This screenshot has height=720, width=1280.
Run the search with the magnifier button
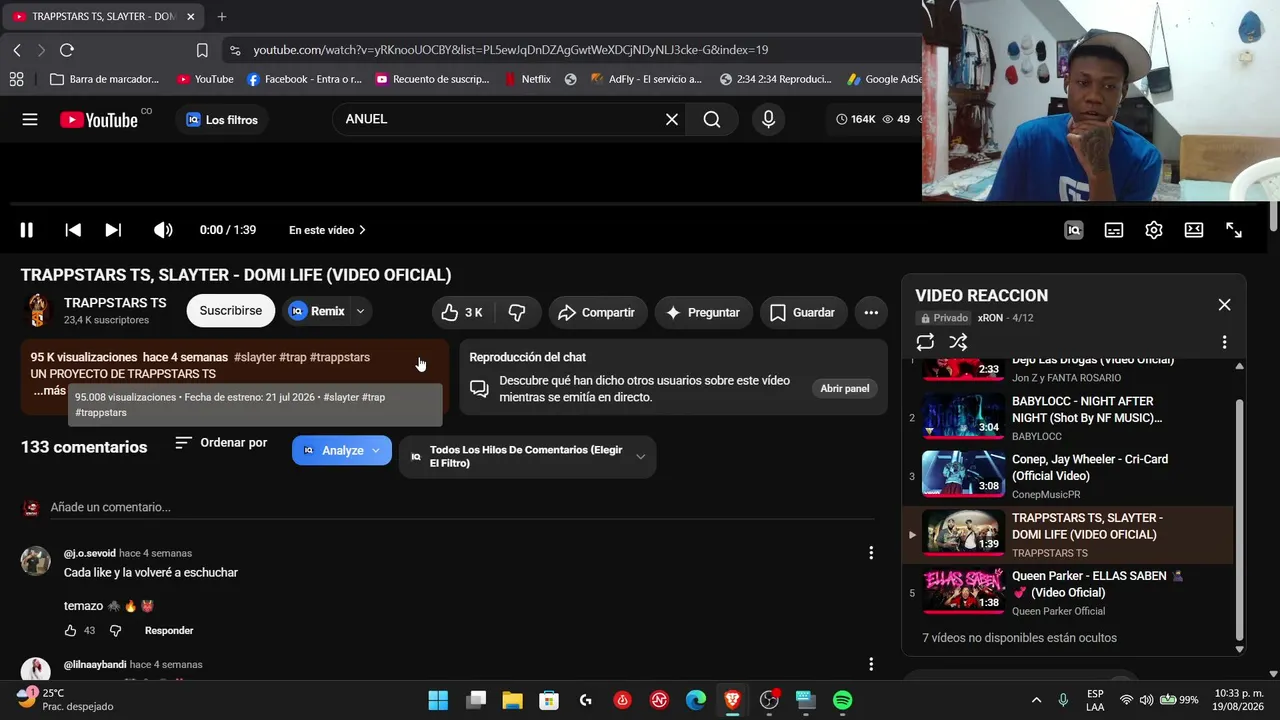coord(711,119)
